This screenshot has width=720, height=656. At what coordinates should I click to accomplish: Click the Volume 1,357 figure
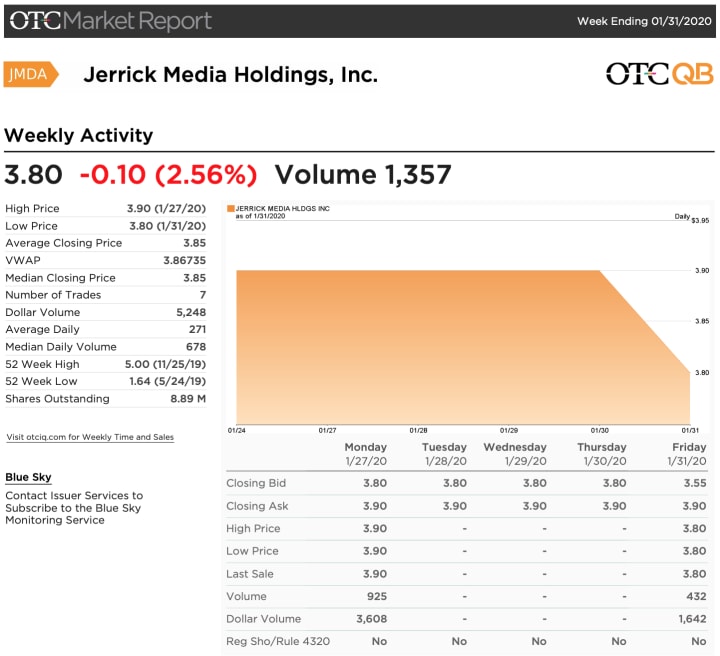click(363, 174)
